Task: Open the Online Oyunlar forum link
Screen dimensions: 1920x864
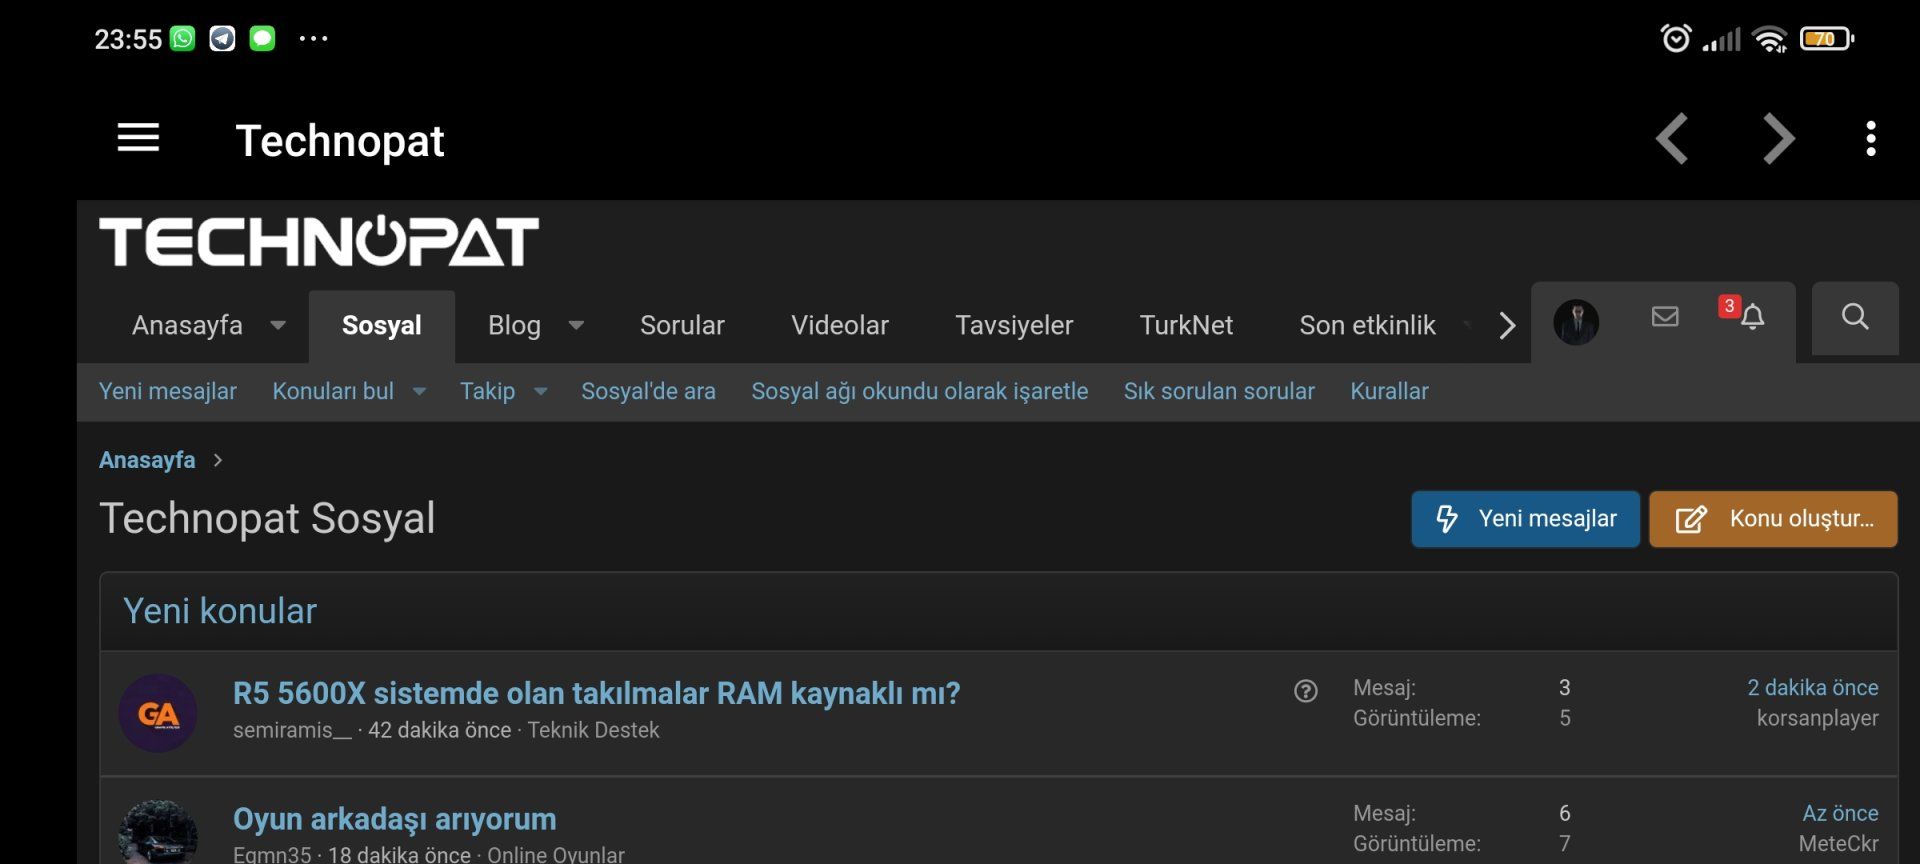Action: 556,854
